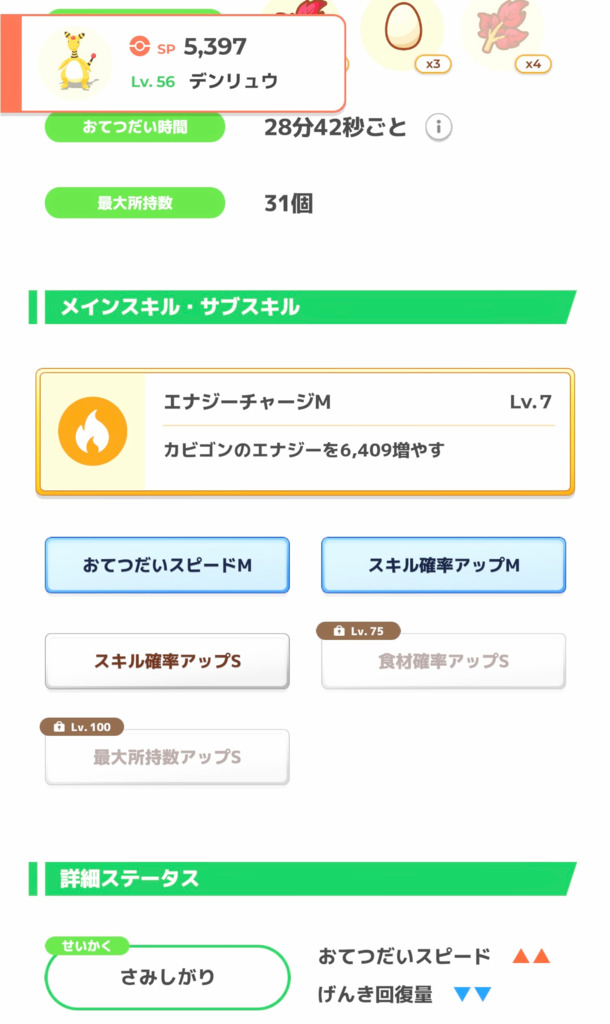This screenshot has height=1024, width=610.
Task: Click the デンリュウ portrait thumbnail
Action: coord(75,64)
